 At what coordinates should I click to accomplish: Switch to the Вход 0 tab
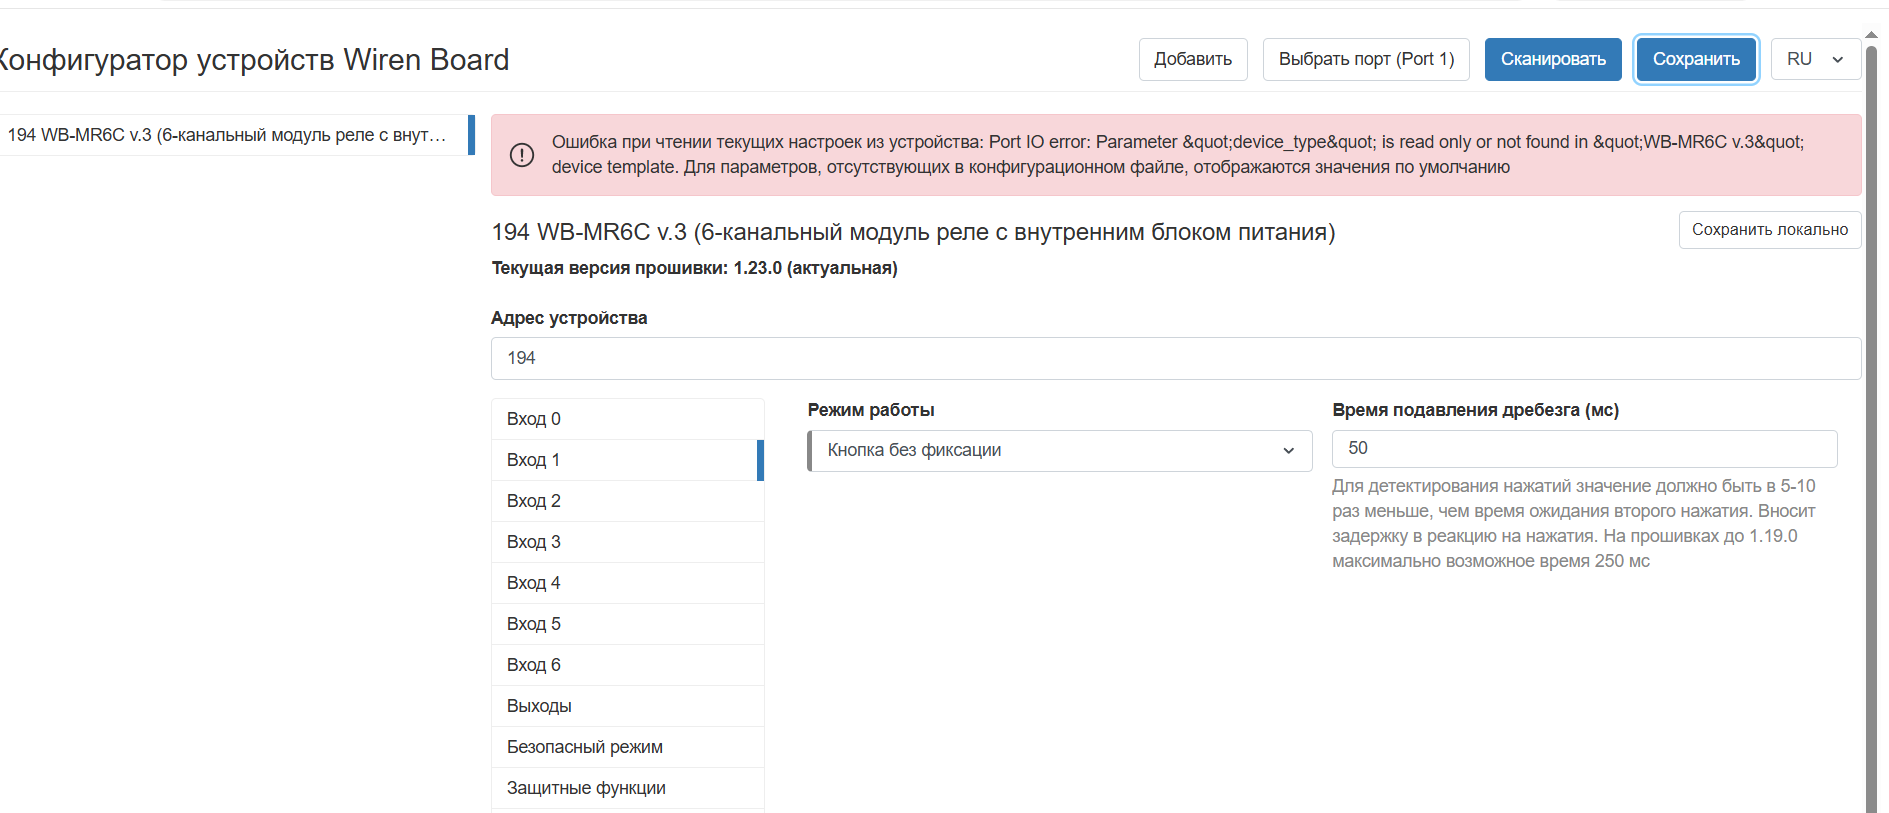tap(627, 419)
